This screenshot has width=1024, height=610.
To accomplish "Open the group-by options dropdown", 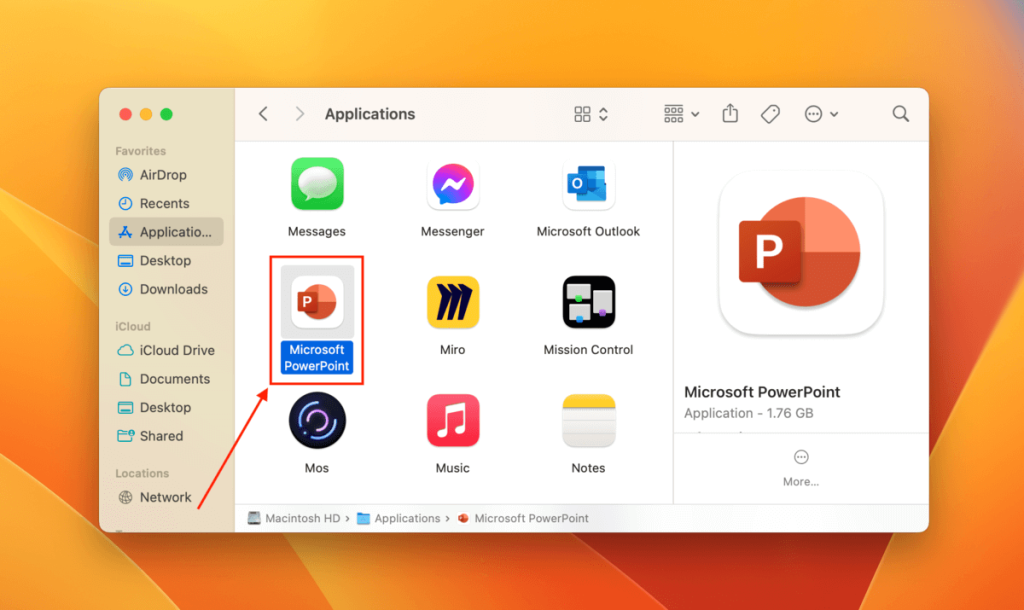I will 681,114.
